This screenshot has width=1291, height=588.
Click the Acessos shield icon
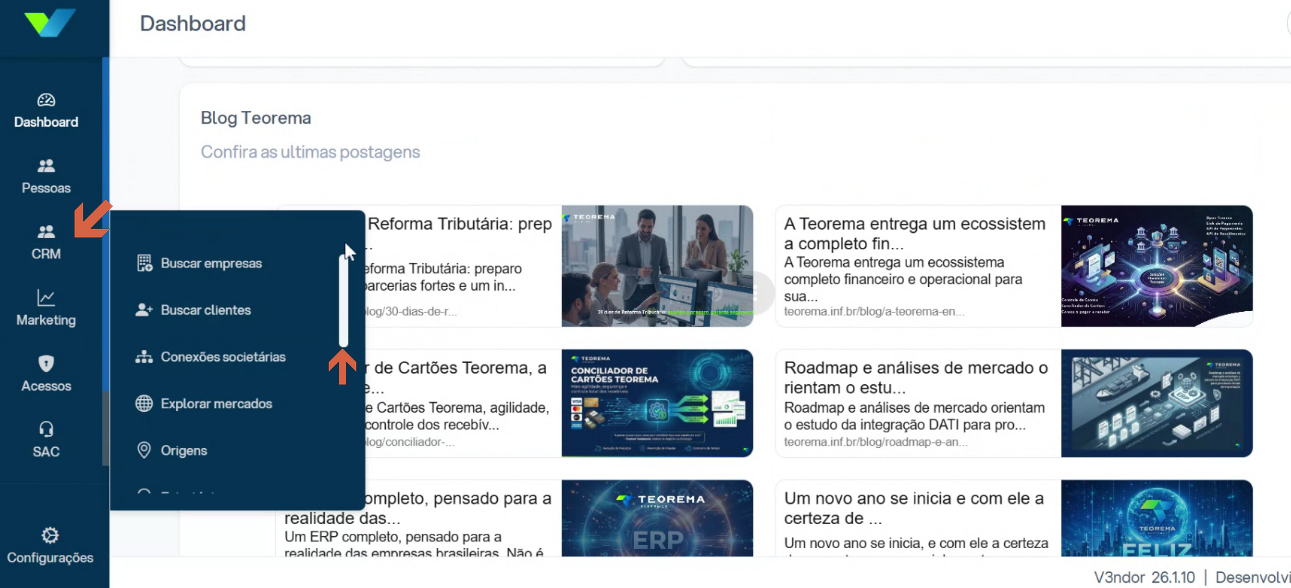pyautogui.click(x=46, y=363)
